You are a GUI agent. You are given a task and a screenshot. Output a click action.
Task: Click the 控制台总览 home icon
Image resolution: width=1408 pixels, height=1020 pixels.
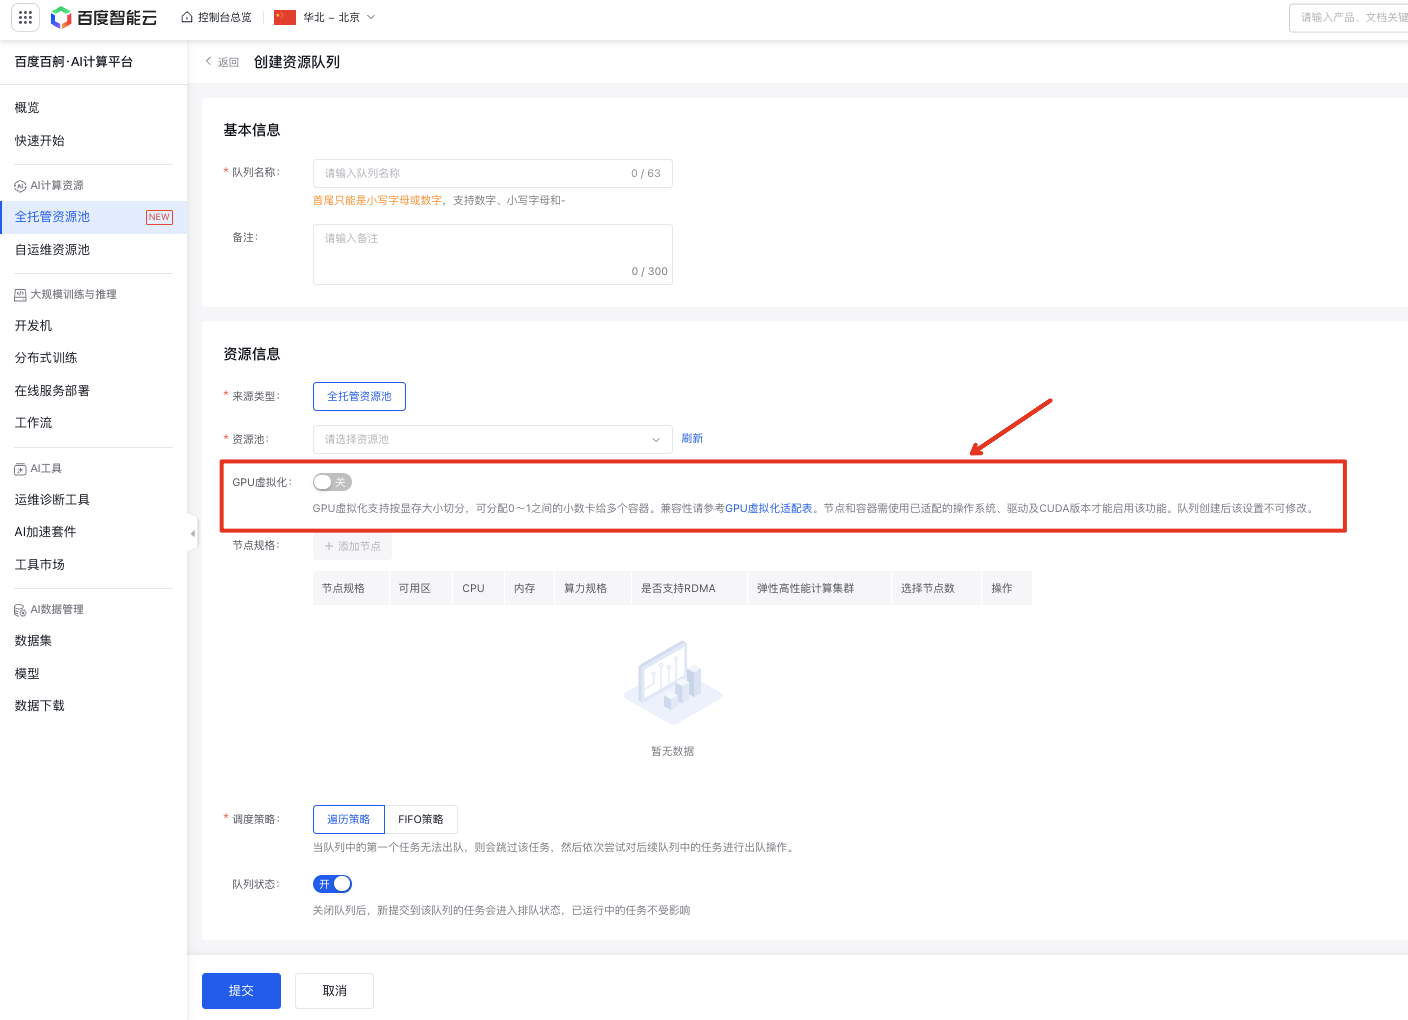[187, 17]
